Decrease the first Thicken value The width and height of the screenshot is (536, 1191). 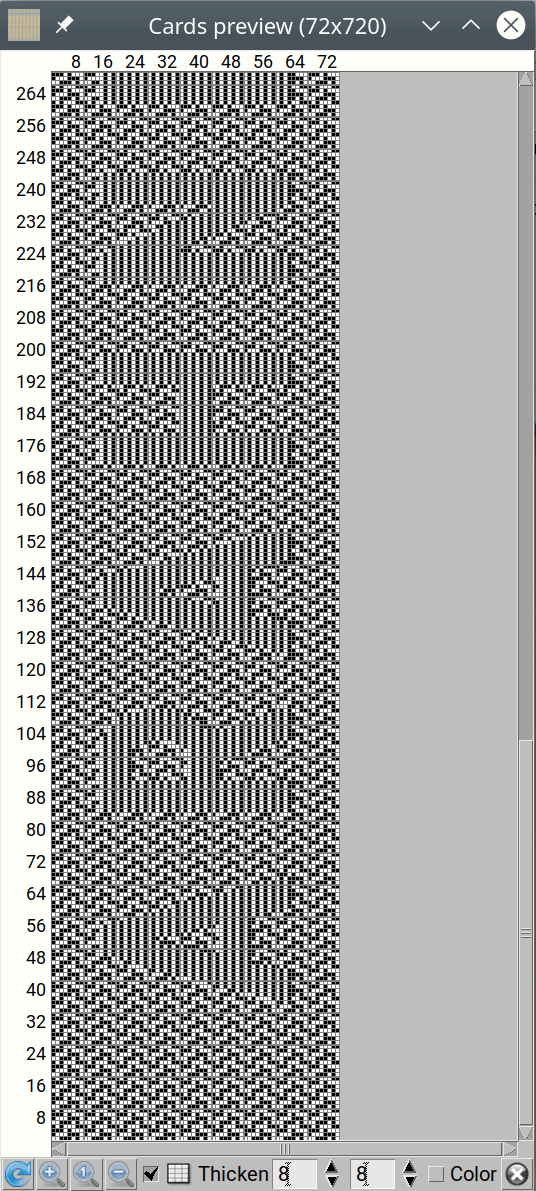coord(332,1182)
